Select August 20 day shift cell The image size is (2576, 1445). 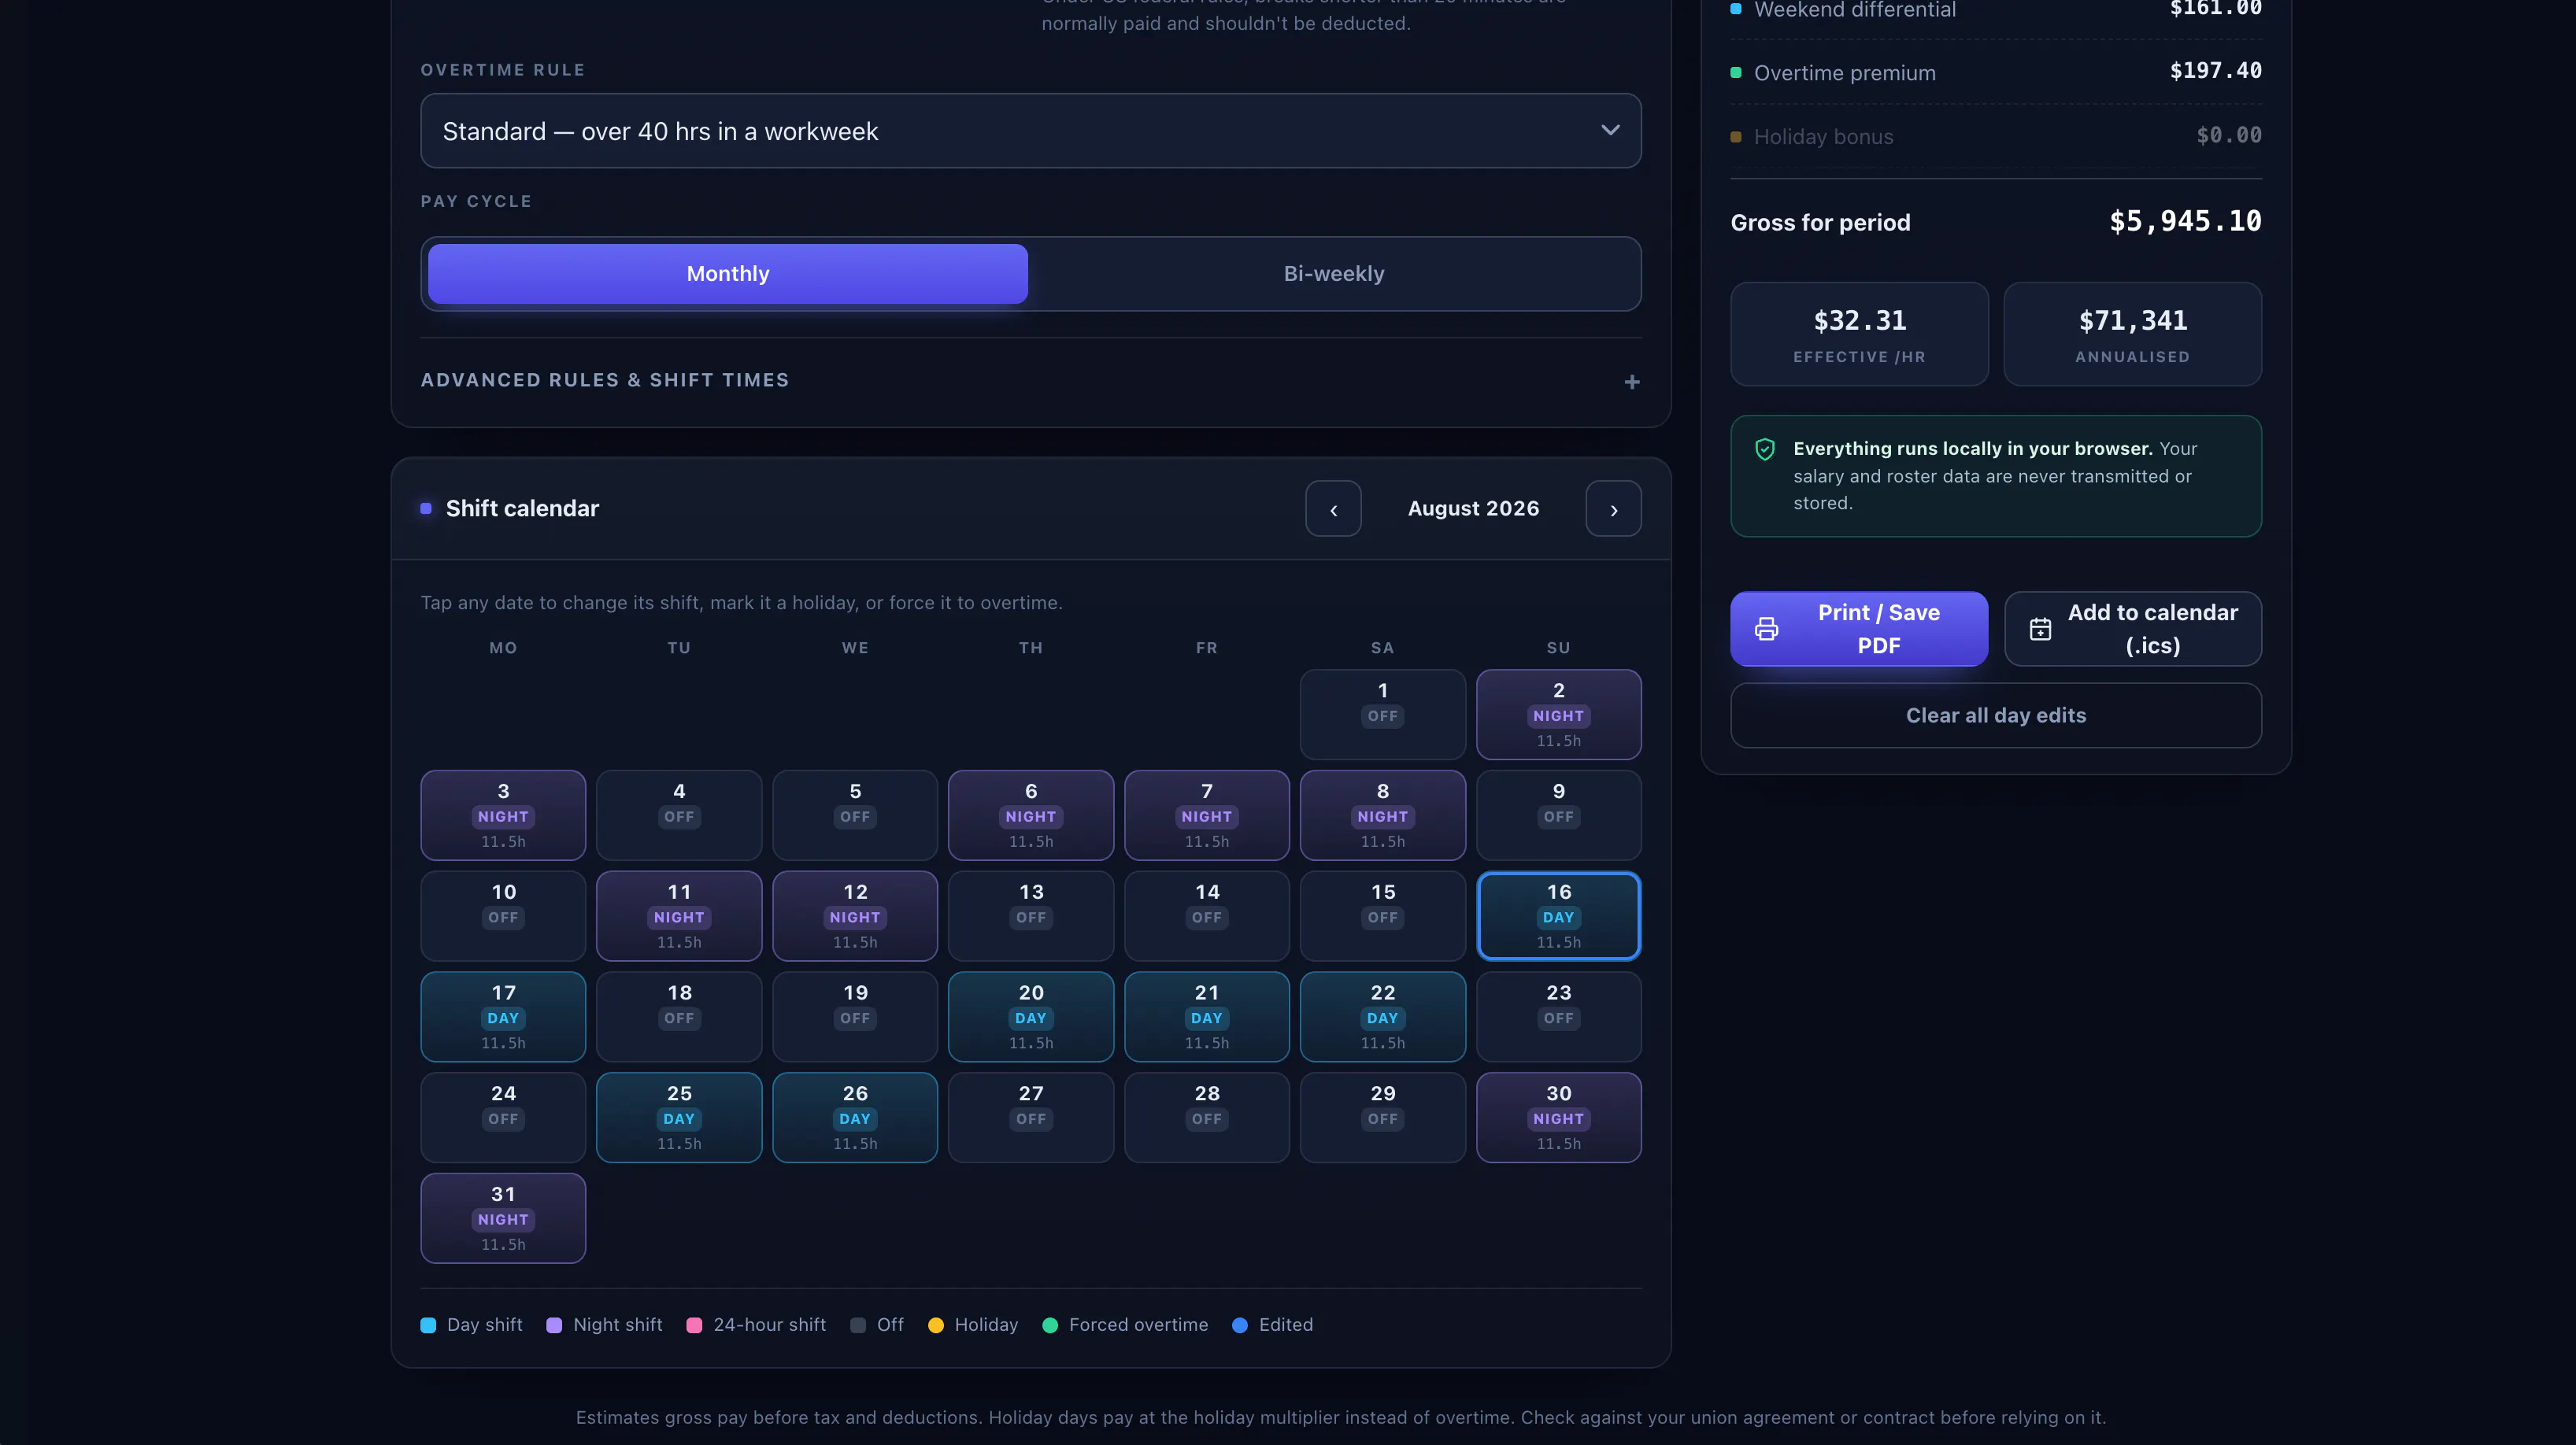tap(1031, 1018)
